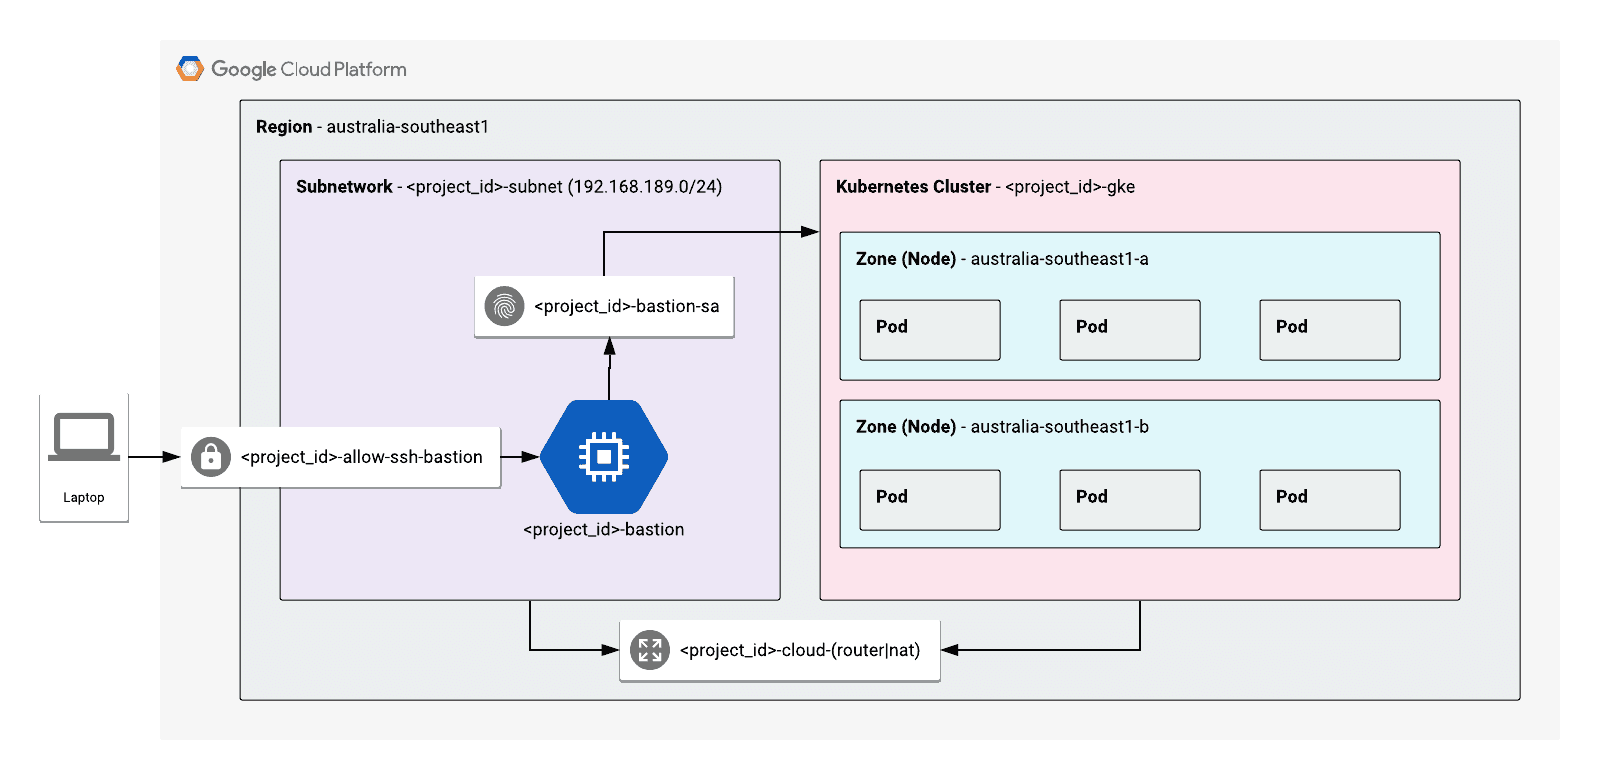Select the blue Compute Engine bastion hexagon
The image size is (1600, 780).
604,457
